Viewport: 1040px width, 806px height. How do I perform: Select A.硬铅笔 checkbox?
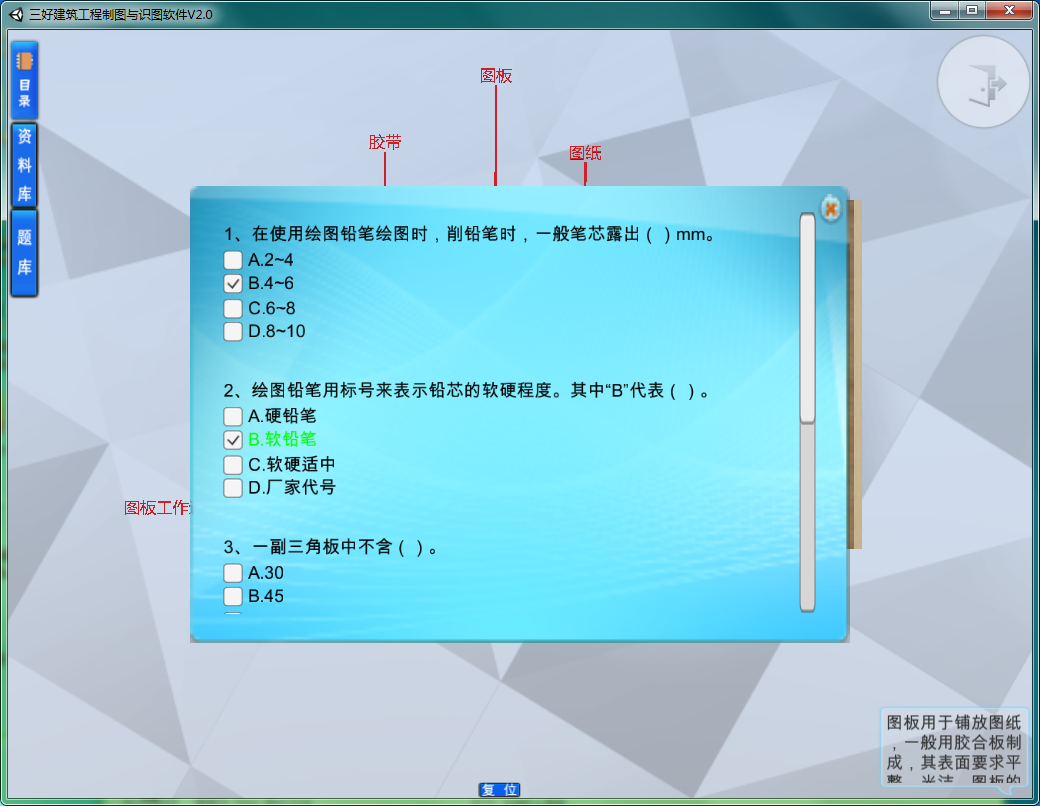[x=233, y=416]
